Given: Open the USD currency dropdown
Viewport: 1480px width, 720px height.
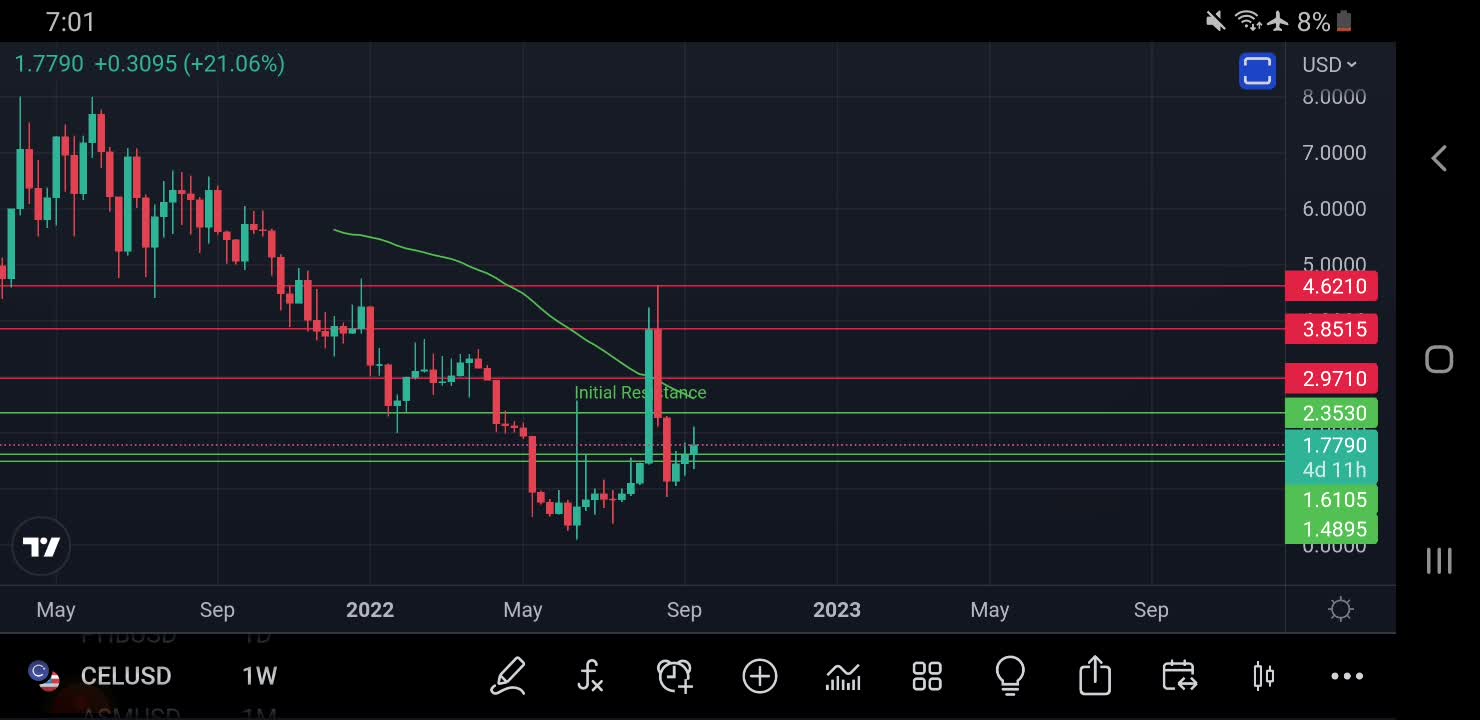Looking at the screenshot, I should [1329, 64].
